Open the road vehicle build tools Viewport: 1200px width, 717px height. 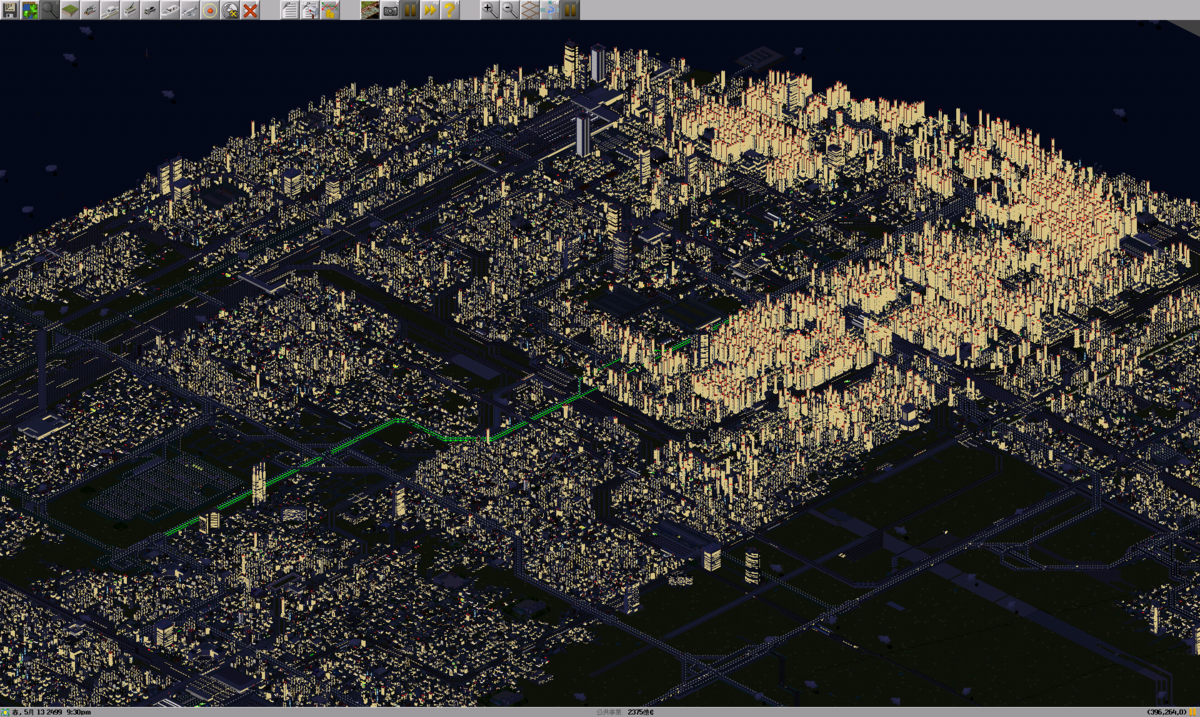tap(150, 10)
